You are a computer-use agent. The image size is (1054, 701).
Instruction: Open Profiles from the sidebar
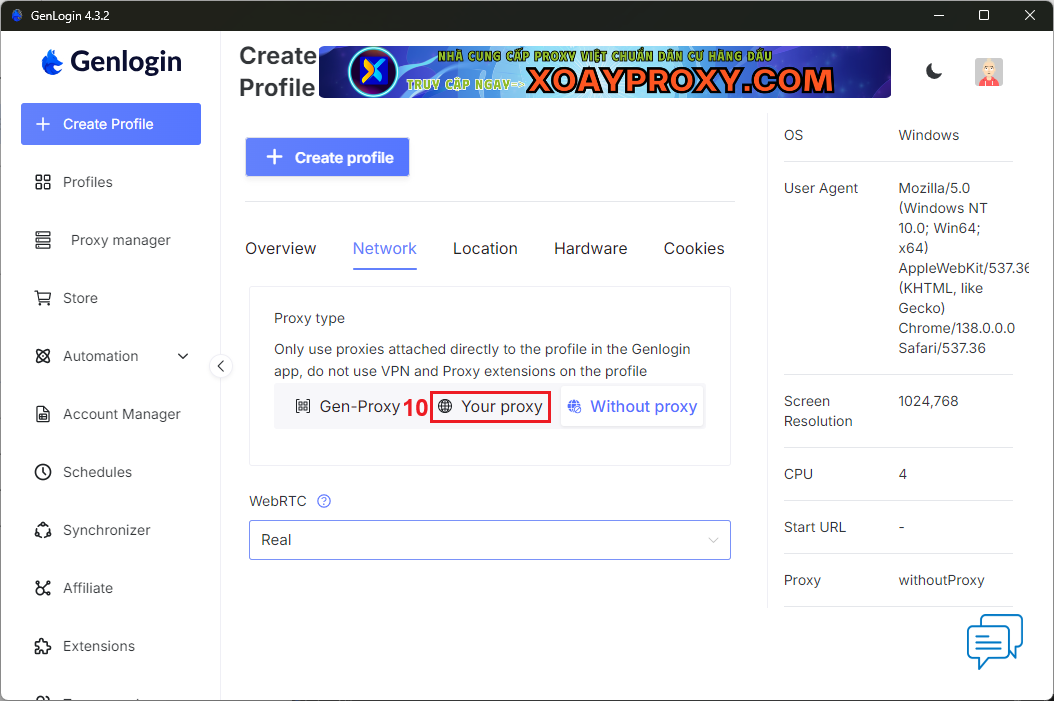[87, 182]
